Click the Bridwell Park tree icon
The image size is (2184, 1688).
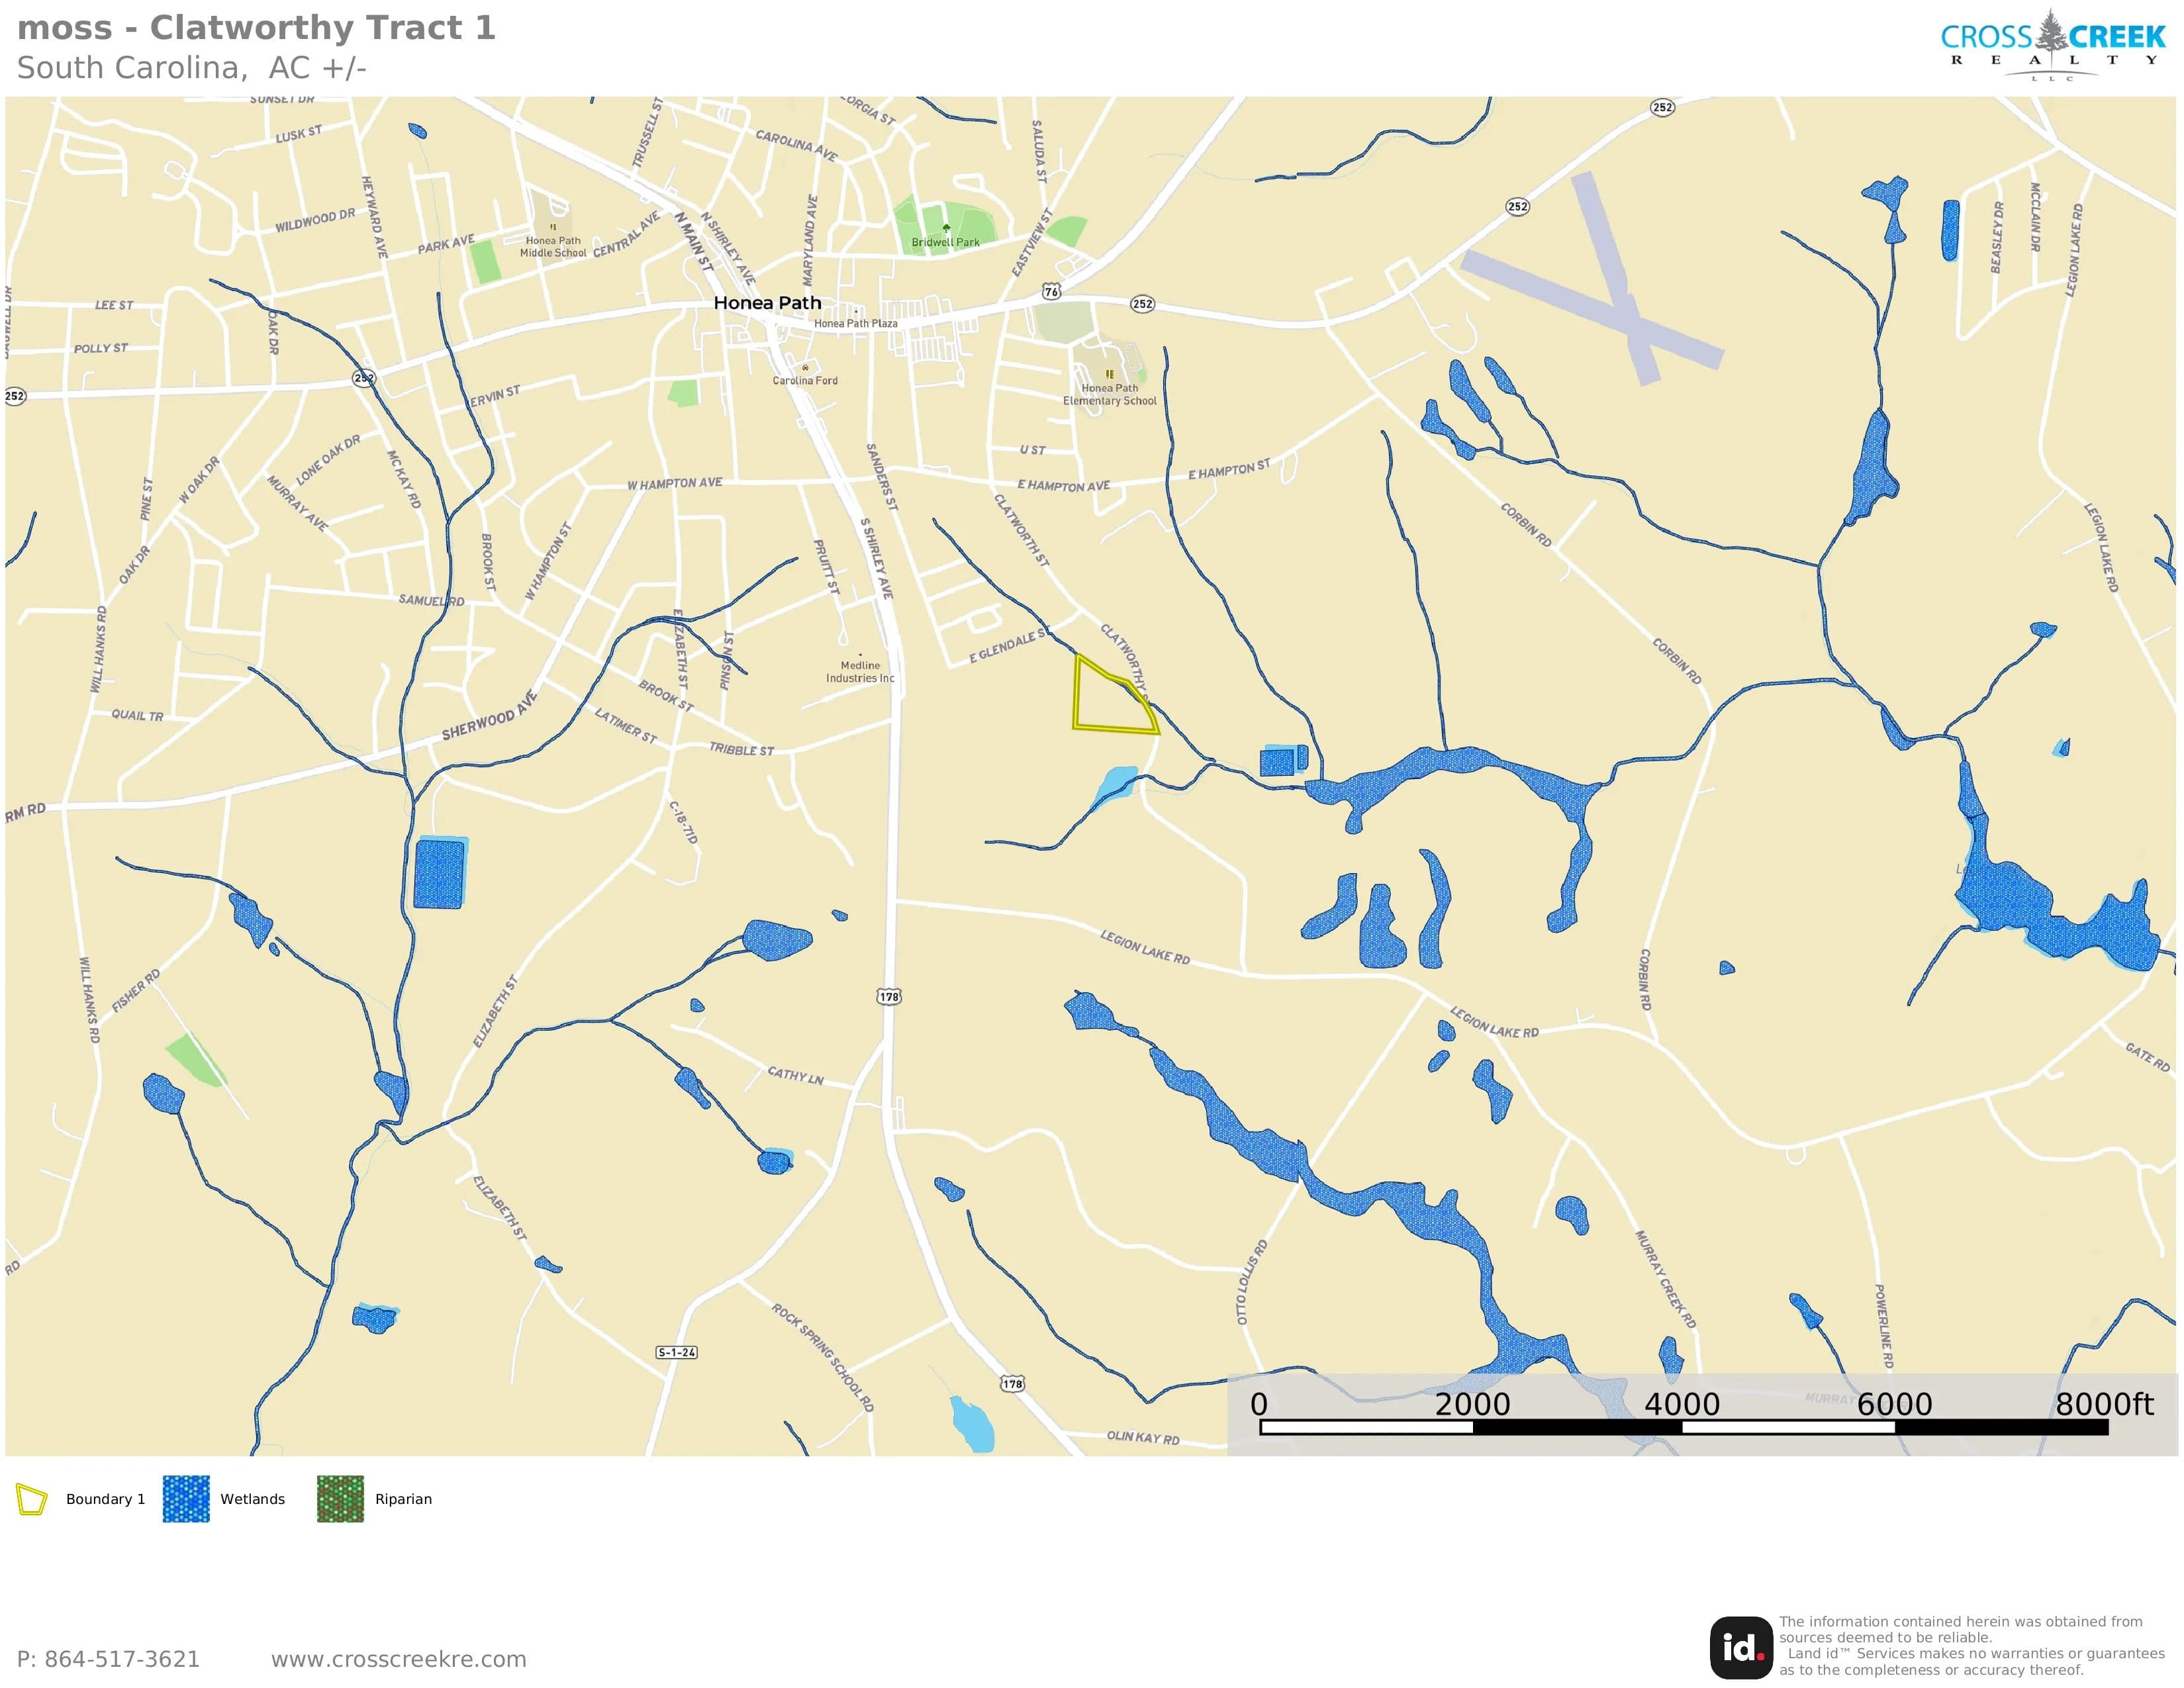(946, 229)
